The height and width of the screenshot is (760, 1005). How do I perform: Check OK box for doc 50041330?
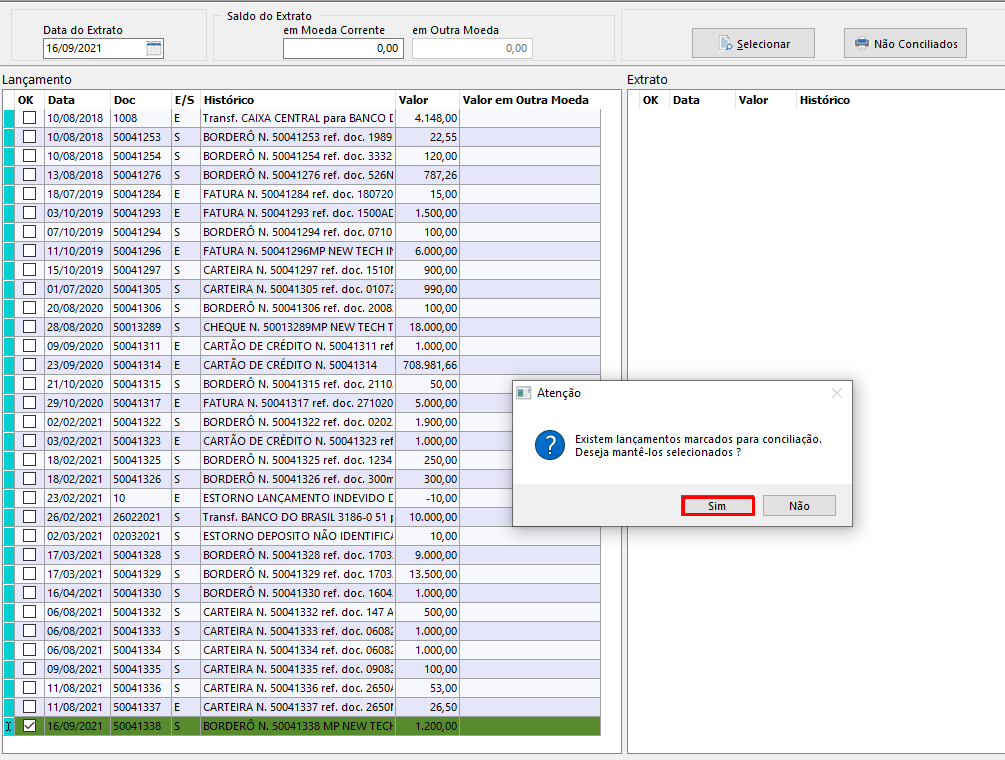point(29,593)
